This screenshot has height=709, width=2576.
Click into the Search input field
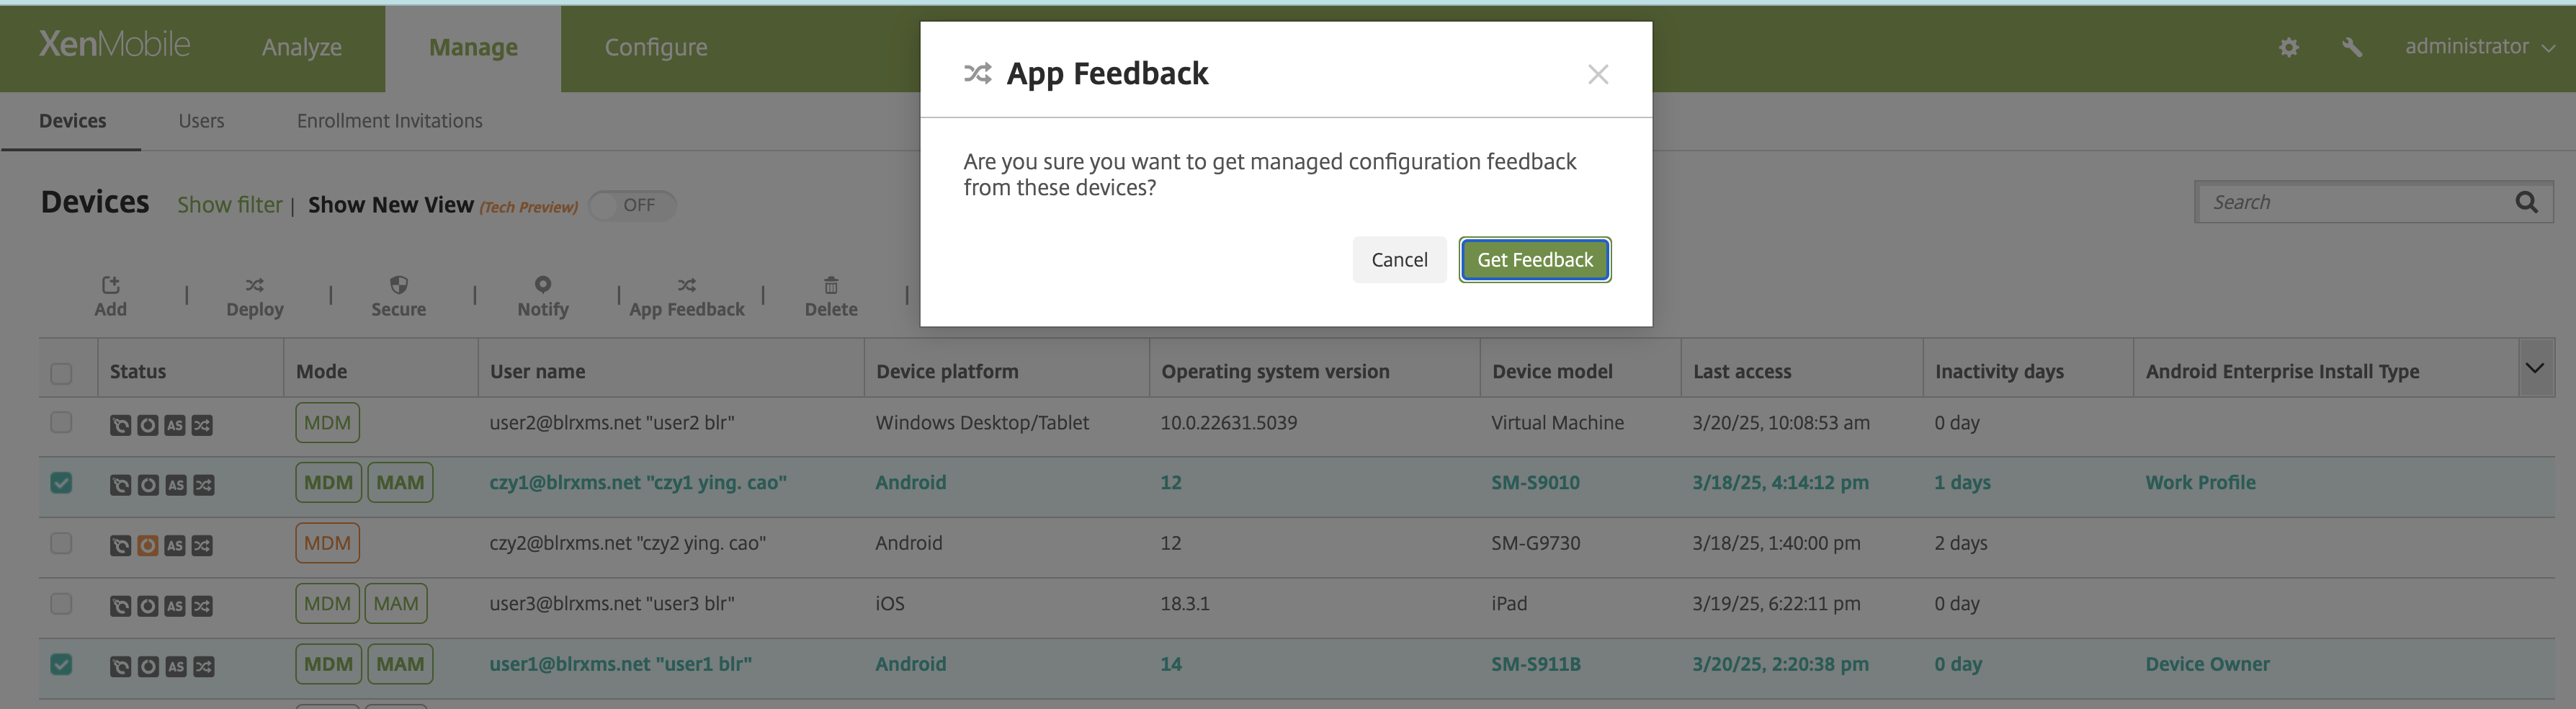(2350, 203)
